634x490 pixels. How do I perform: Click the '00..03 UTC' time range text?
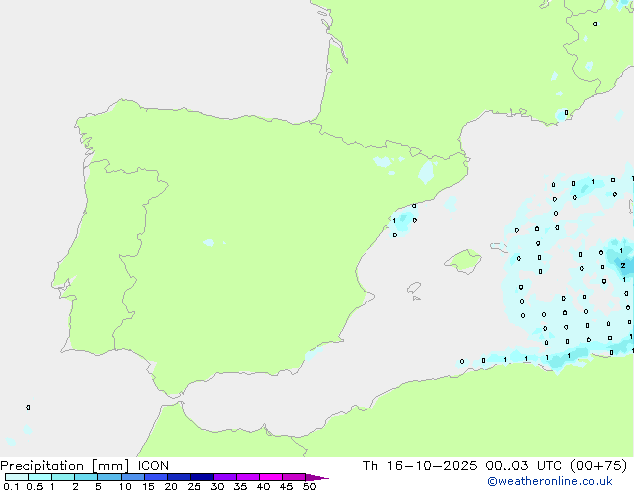(524, 466)
